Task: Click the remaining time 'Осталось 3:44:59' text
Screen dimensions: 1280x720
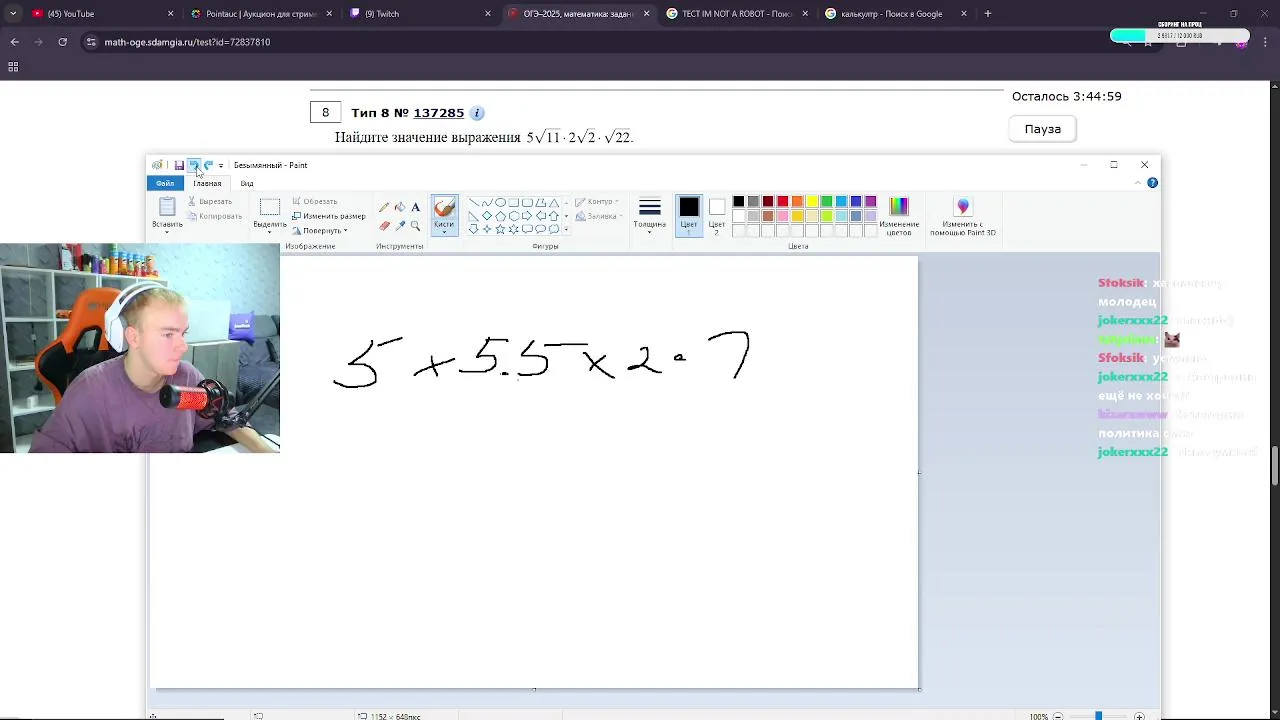Action: click(1067, 96)
